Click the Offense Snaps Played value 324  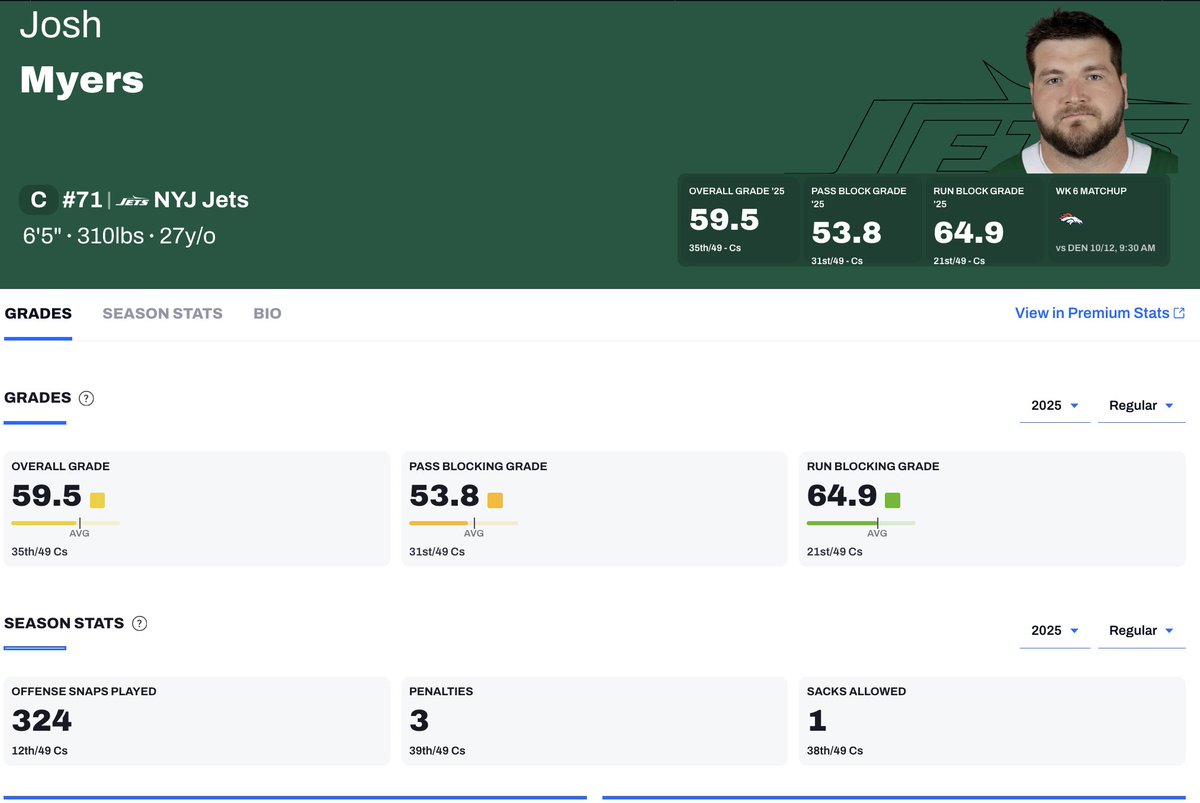pyautogui.click(x=42, y=720)
